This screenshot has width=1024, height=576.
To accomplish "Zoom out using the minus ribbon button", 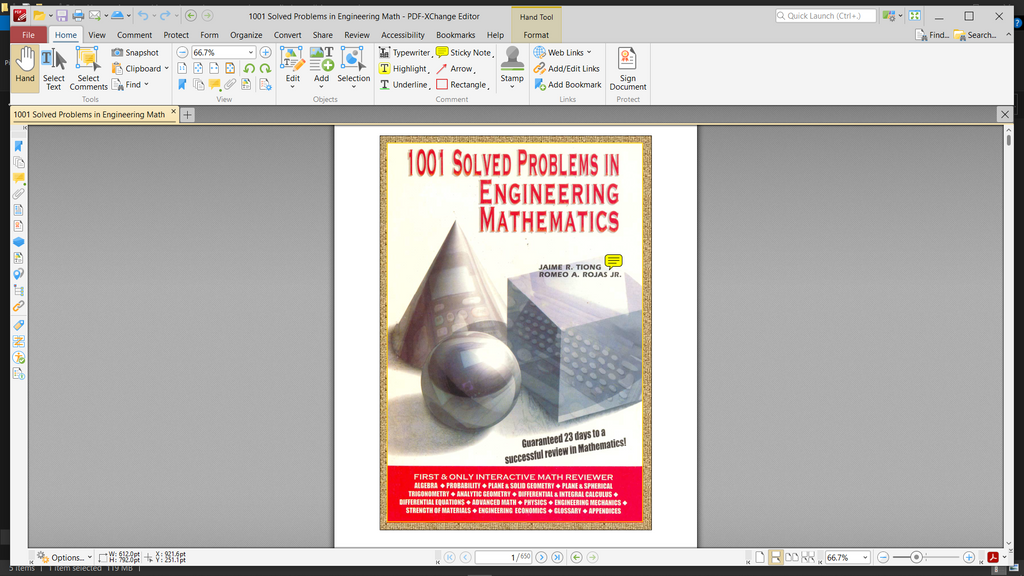I will (182, 52).
